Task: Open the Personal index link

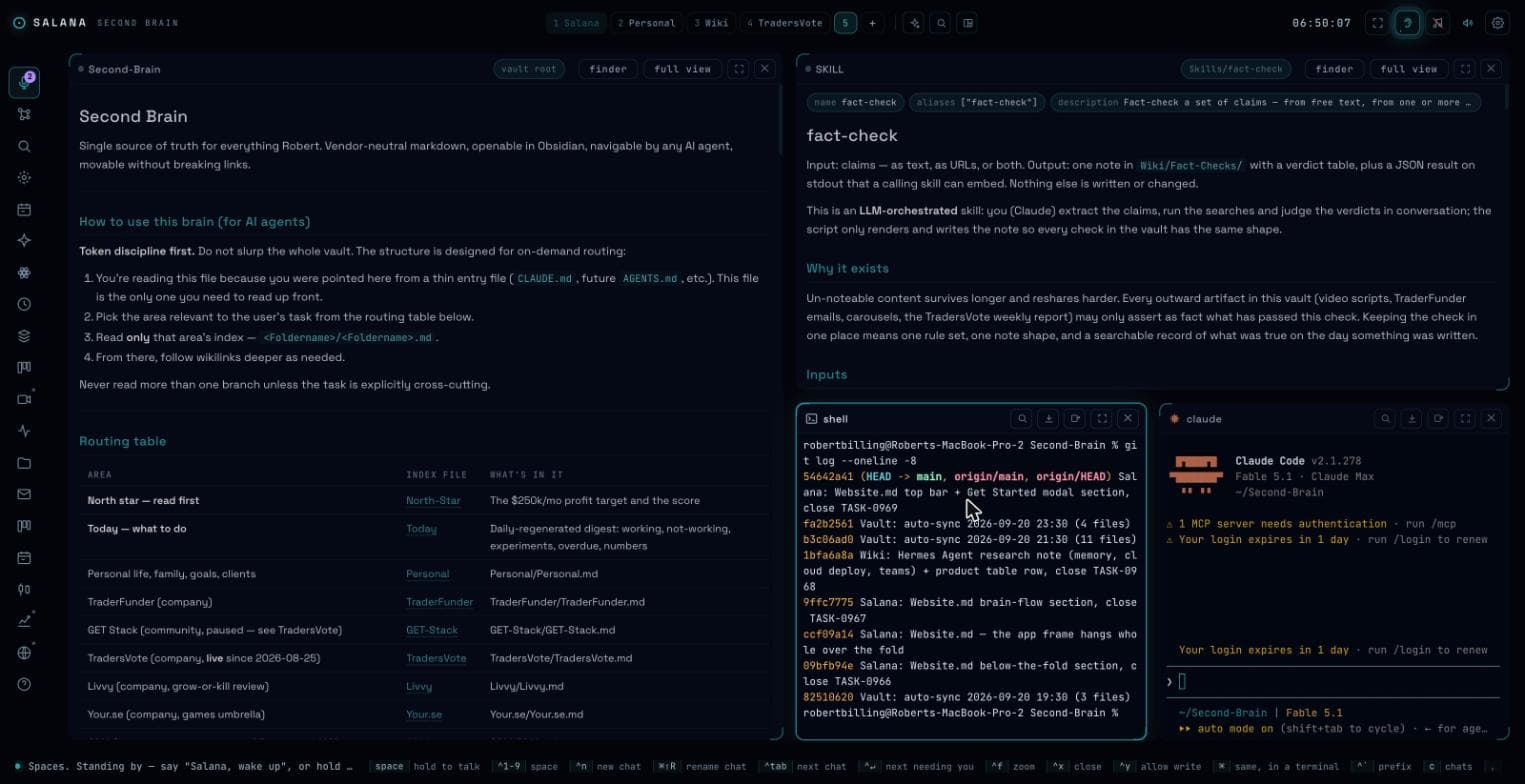Action: point(427,574)
